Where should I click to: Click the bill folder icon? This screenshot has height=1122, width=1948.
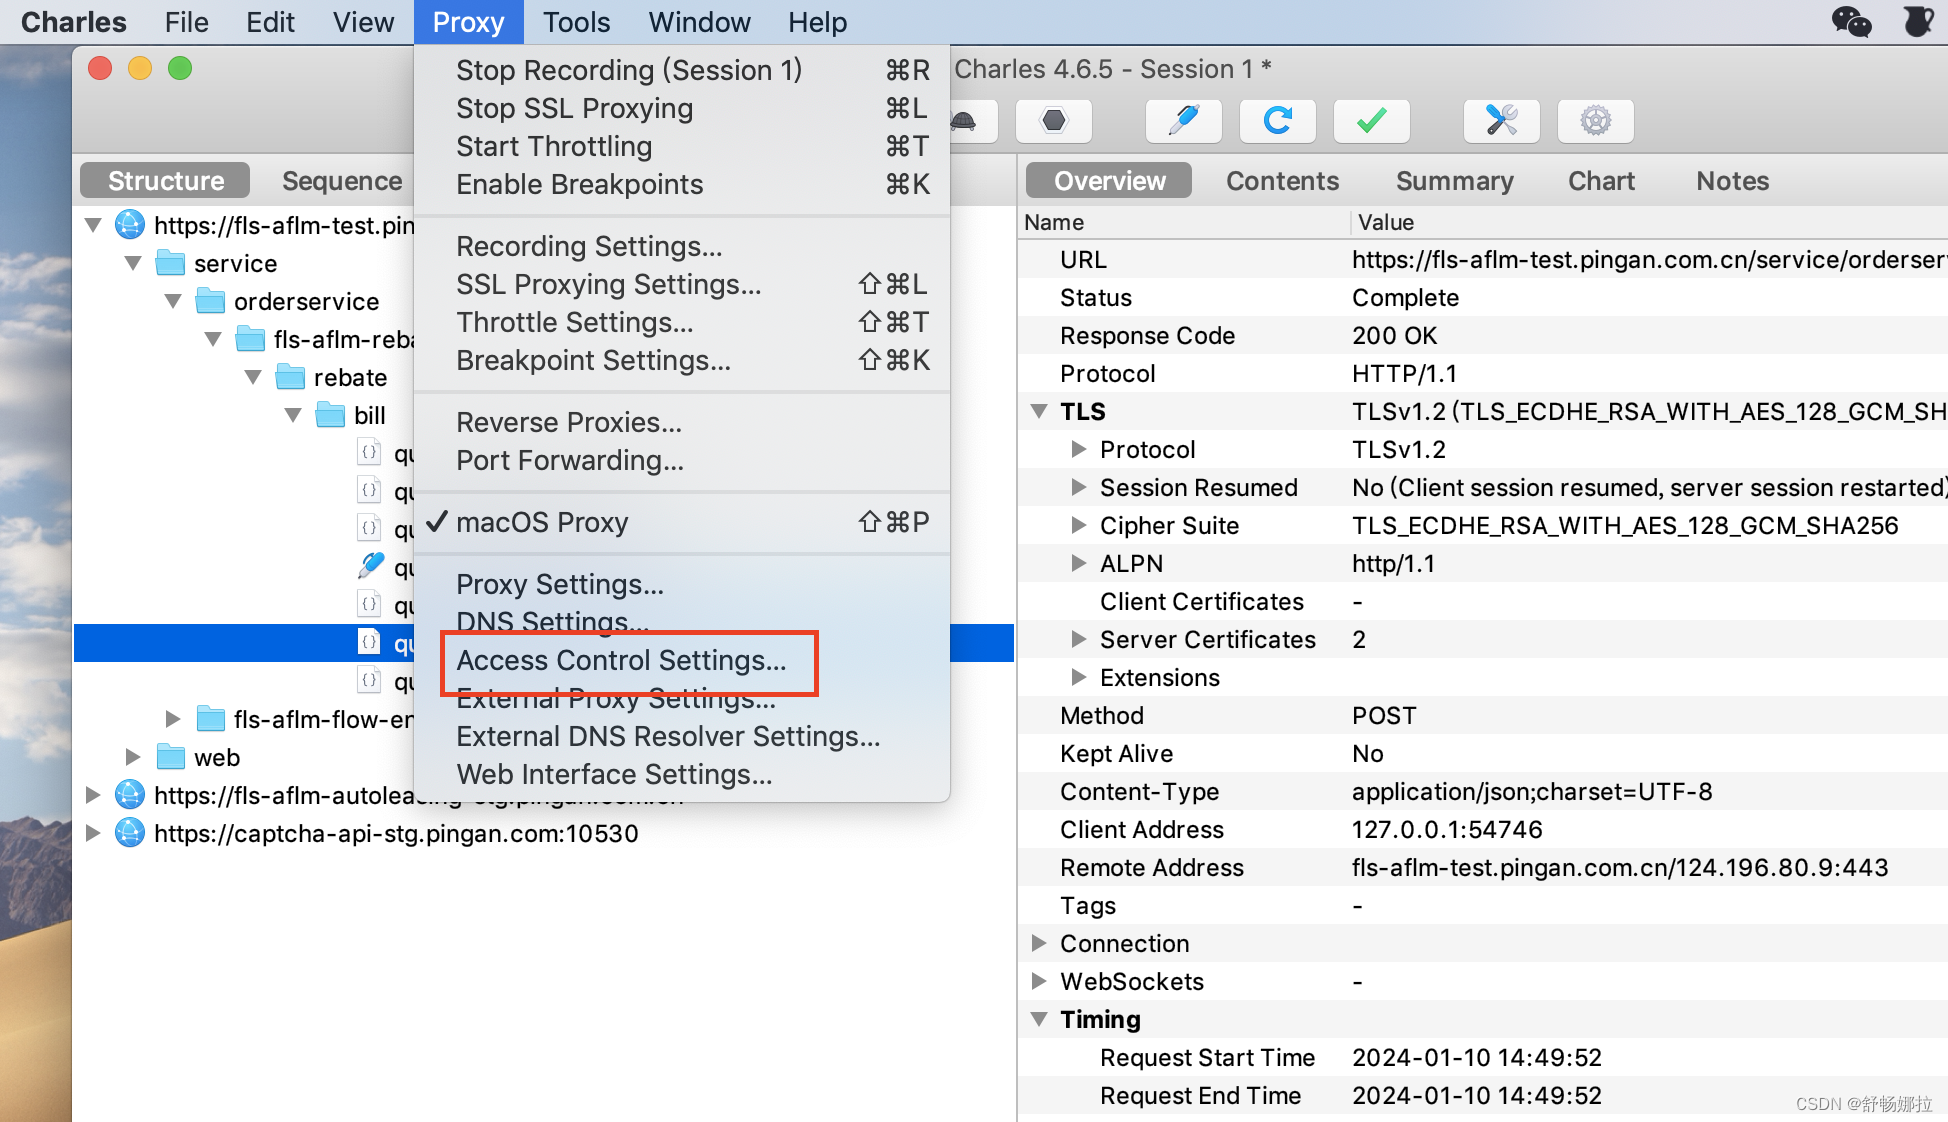click(x=330, y=415)
